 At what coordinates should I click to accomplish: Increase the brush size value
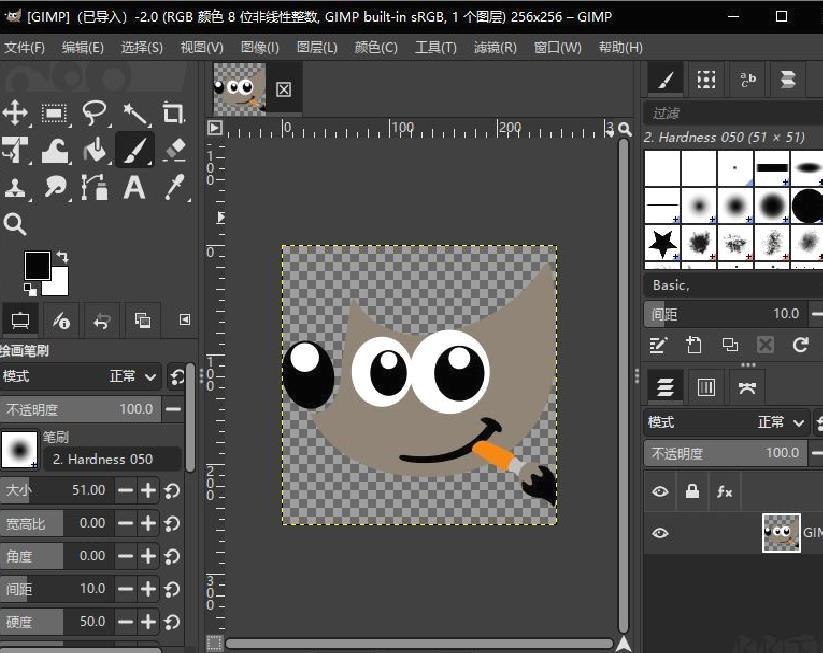(x=149, y=491)
